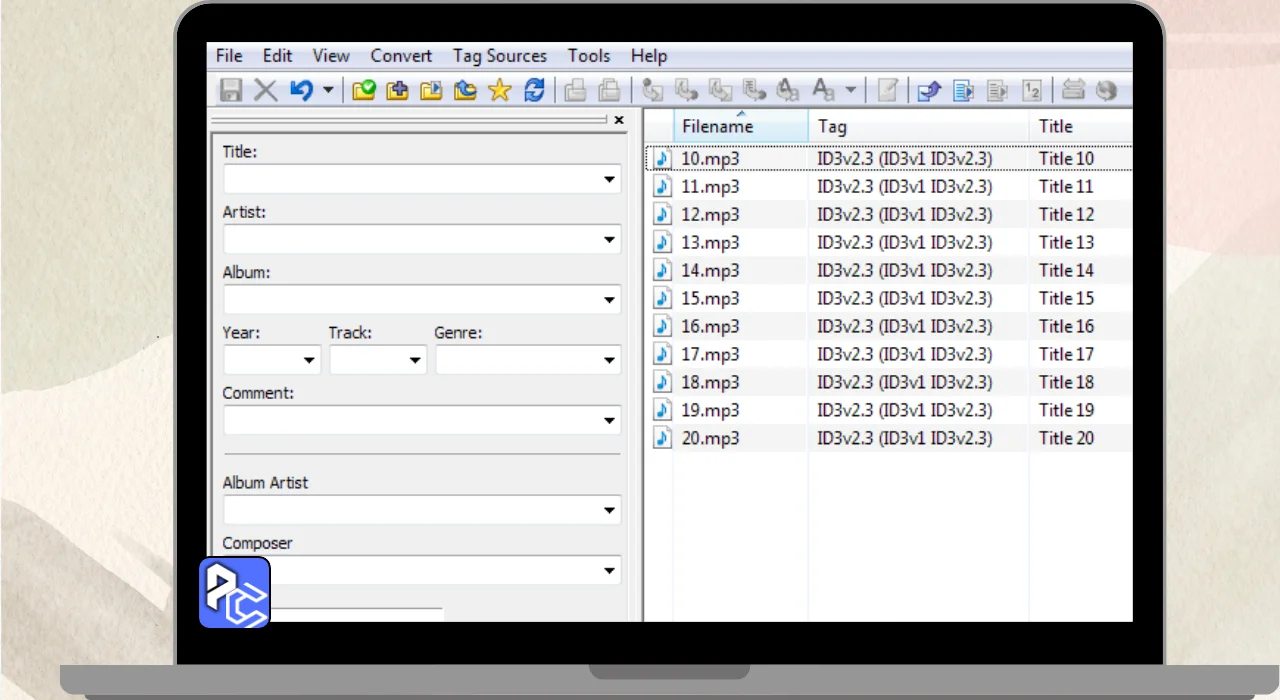Click the Remove tag X icon

coord(265,90)
